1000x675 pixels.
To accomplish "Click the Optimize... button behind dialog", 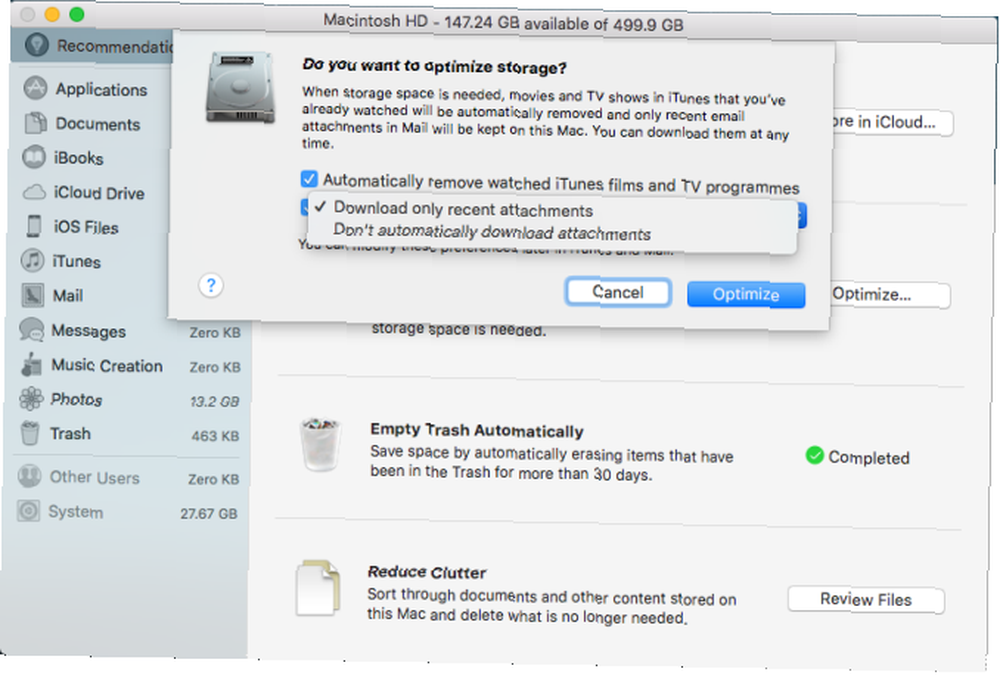I will click(x=890, y=295).
